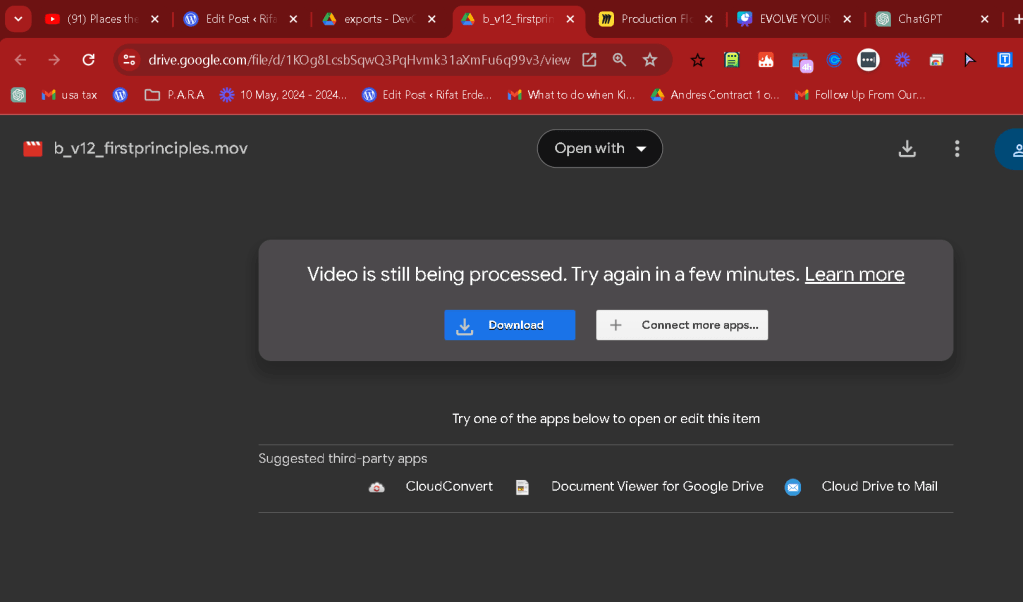The height and width of the screenshot is (602, 1023).
Task: Click the site information icon in address bar
Action: tap(129, 60)
